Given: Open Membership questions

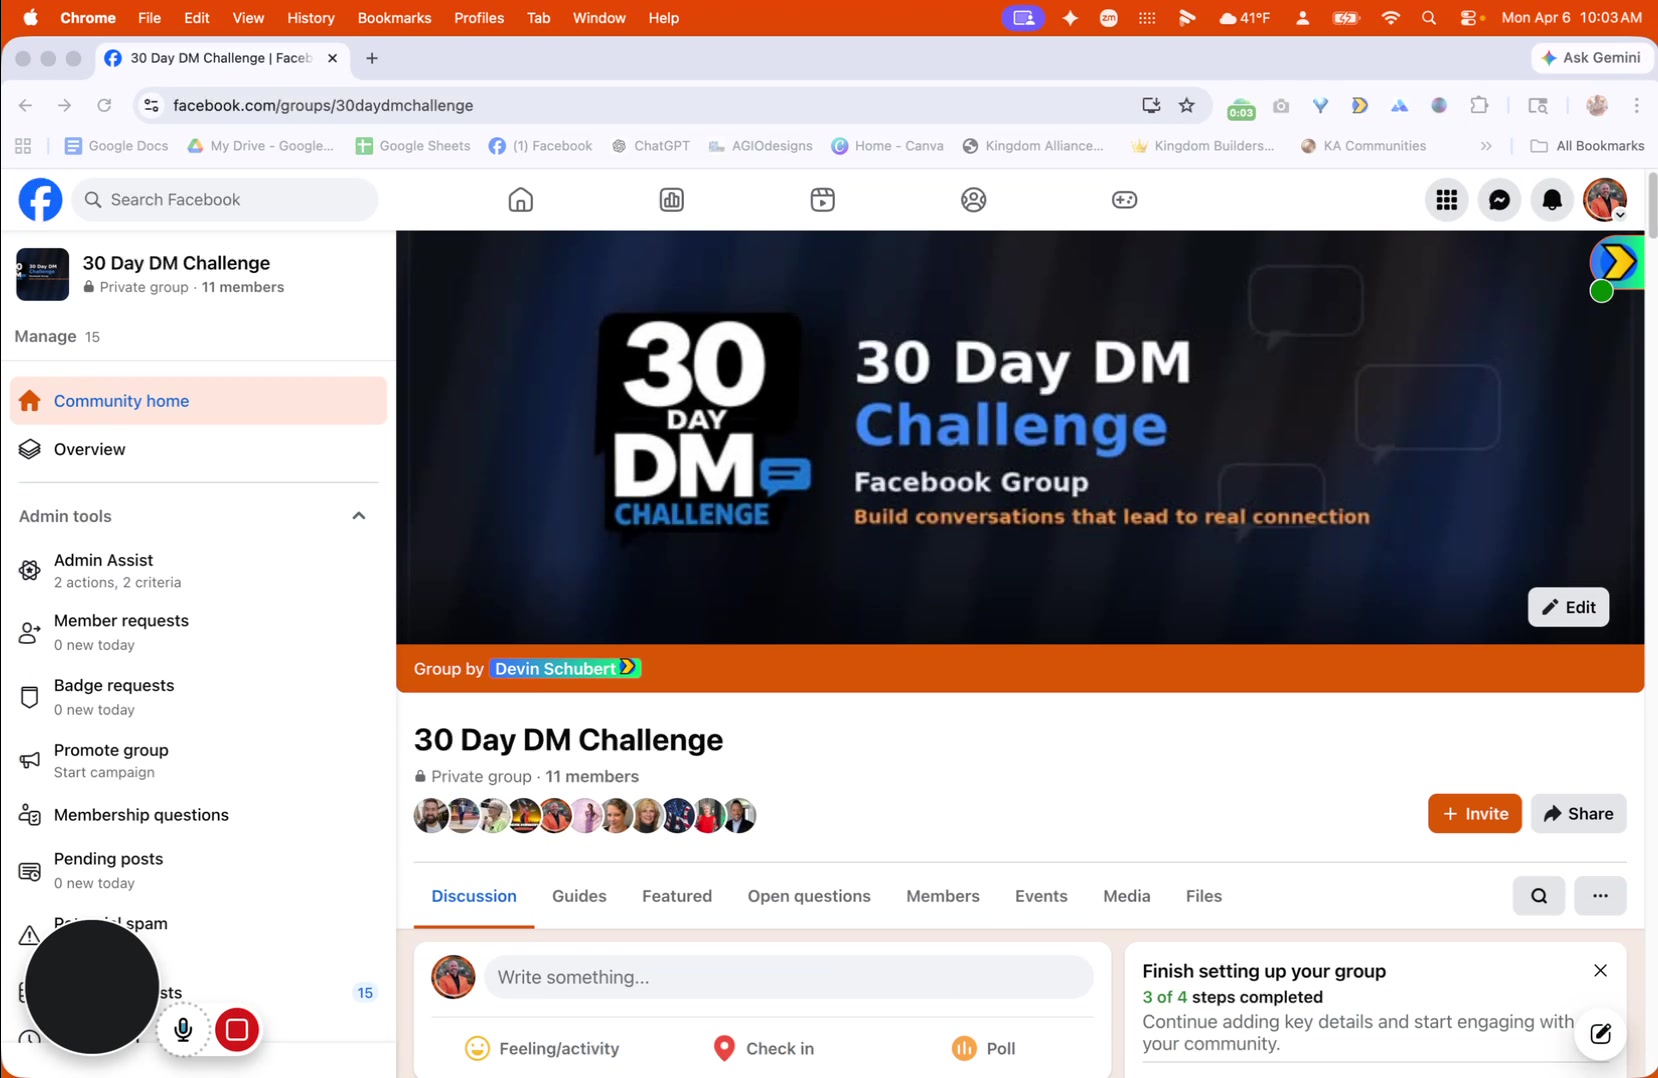Looking at the screenshot, I should pos(198,815).
